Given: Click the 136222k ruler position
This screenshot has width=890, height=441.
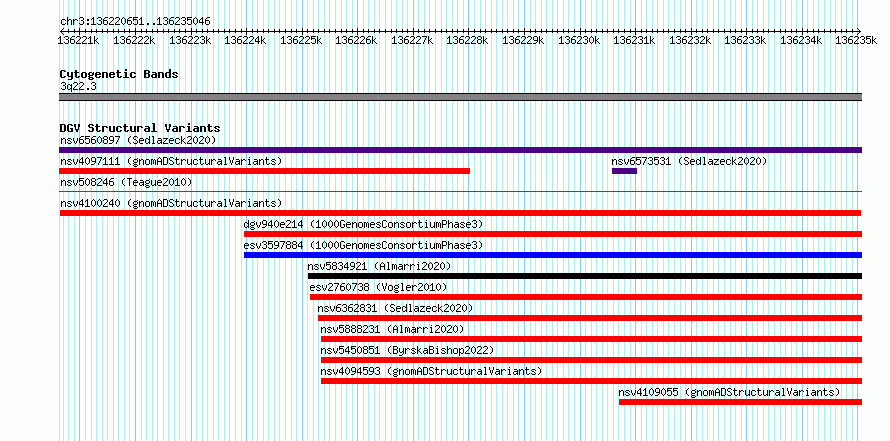Looking at the screenshot, I should pos(135,40).
